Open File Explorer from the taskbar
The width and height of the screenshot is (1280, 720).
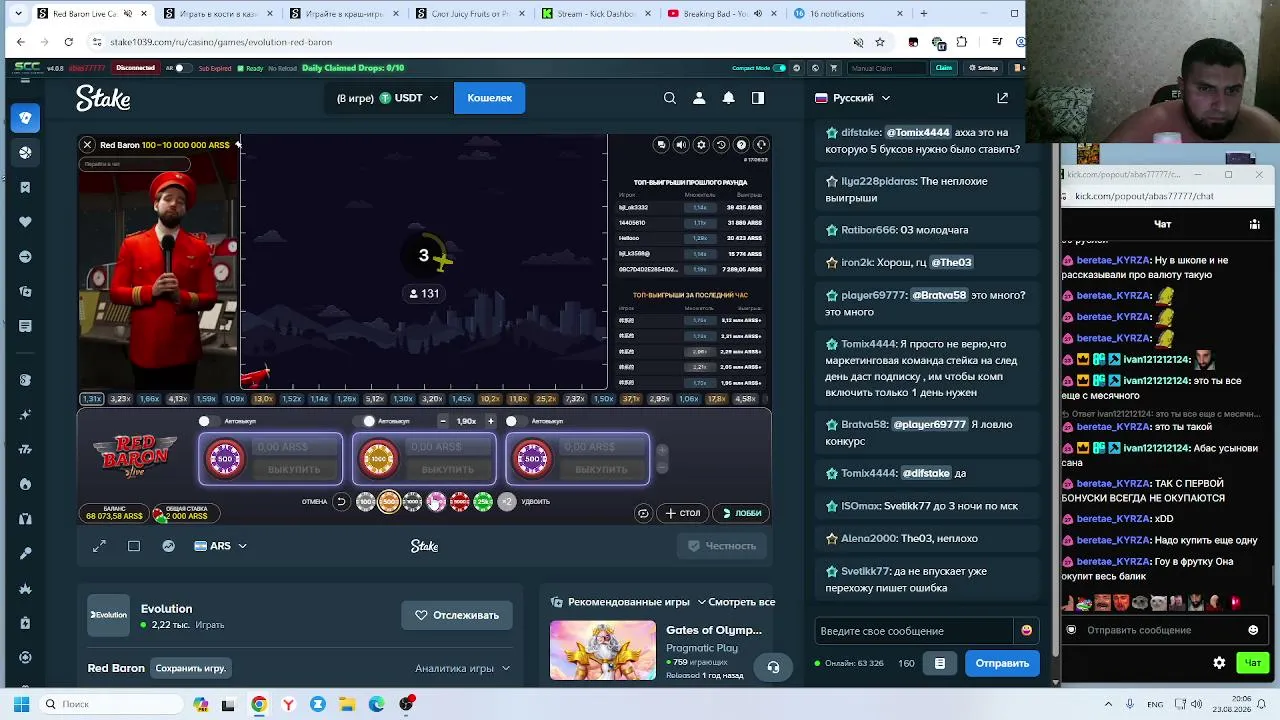coord(347,704)
